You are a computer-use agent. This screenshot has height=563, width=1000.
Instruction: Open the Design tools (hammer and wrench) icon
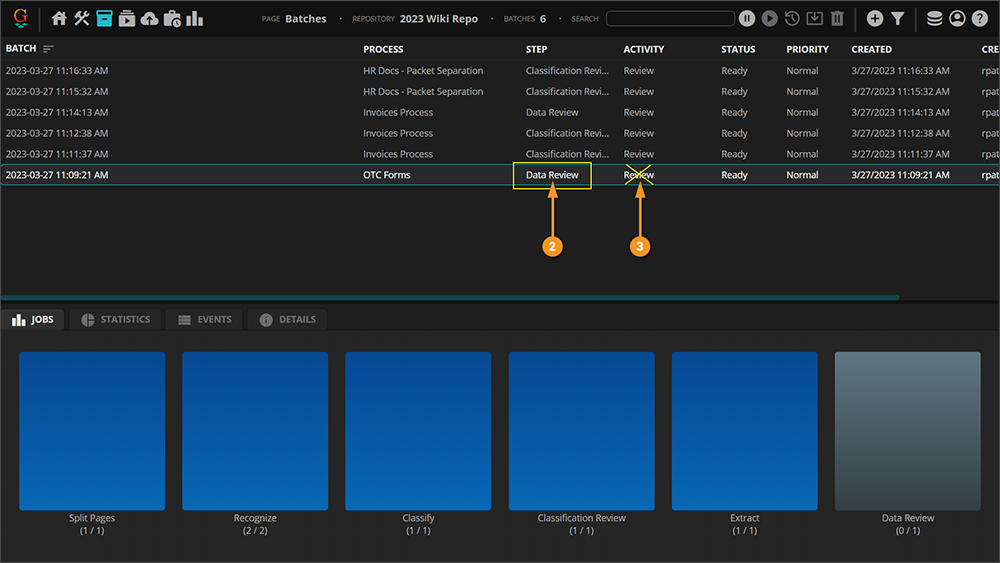point(82,18)
